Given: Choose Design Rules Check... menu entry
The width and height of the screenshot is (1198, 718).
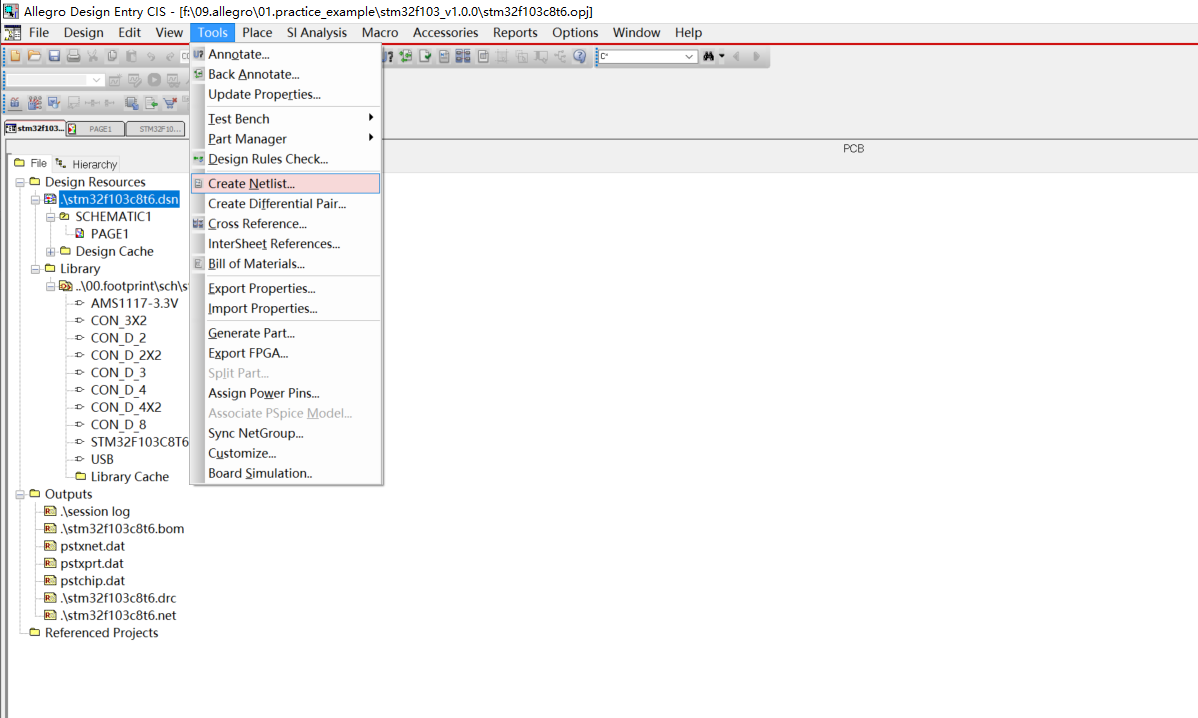Looking at the screenshot, I should pyautogui.click(x=285, y=159).
